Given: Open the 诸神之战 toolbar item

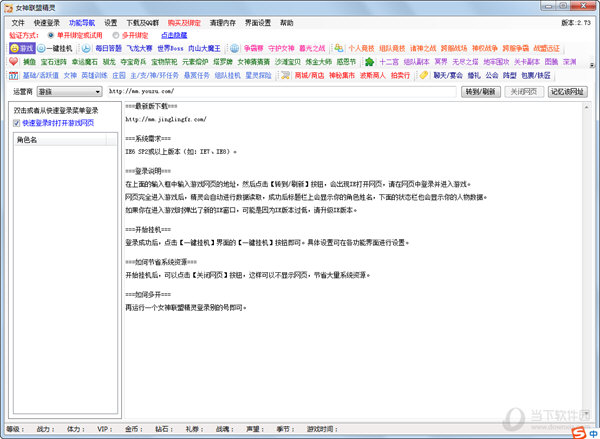Looking at the screenshot, I should pos(423,49).
